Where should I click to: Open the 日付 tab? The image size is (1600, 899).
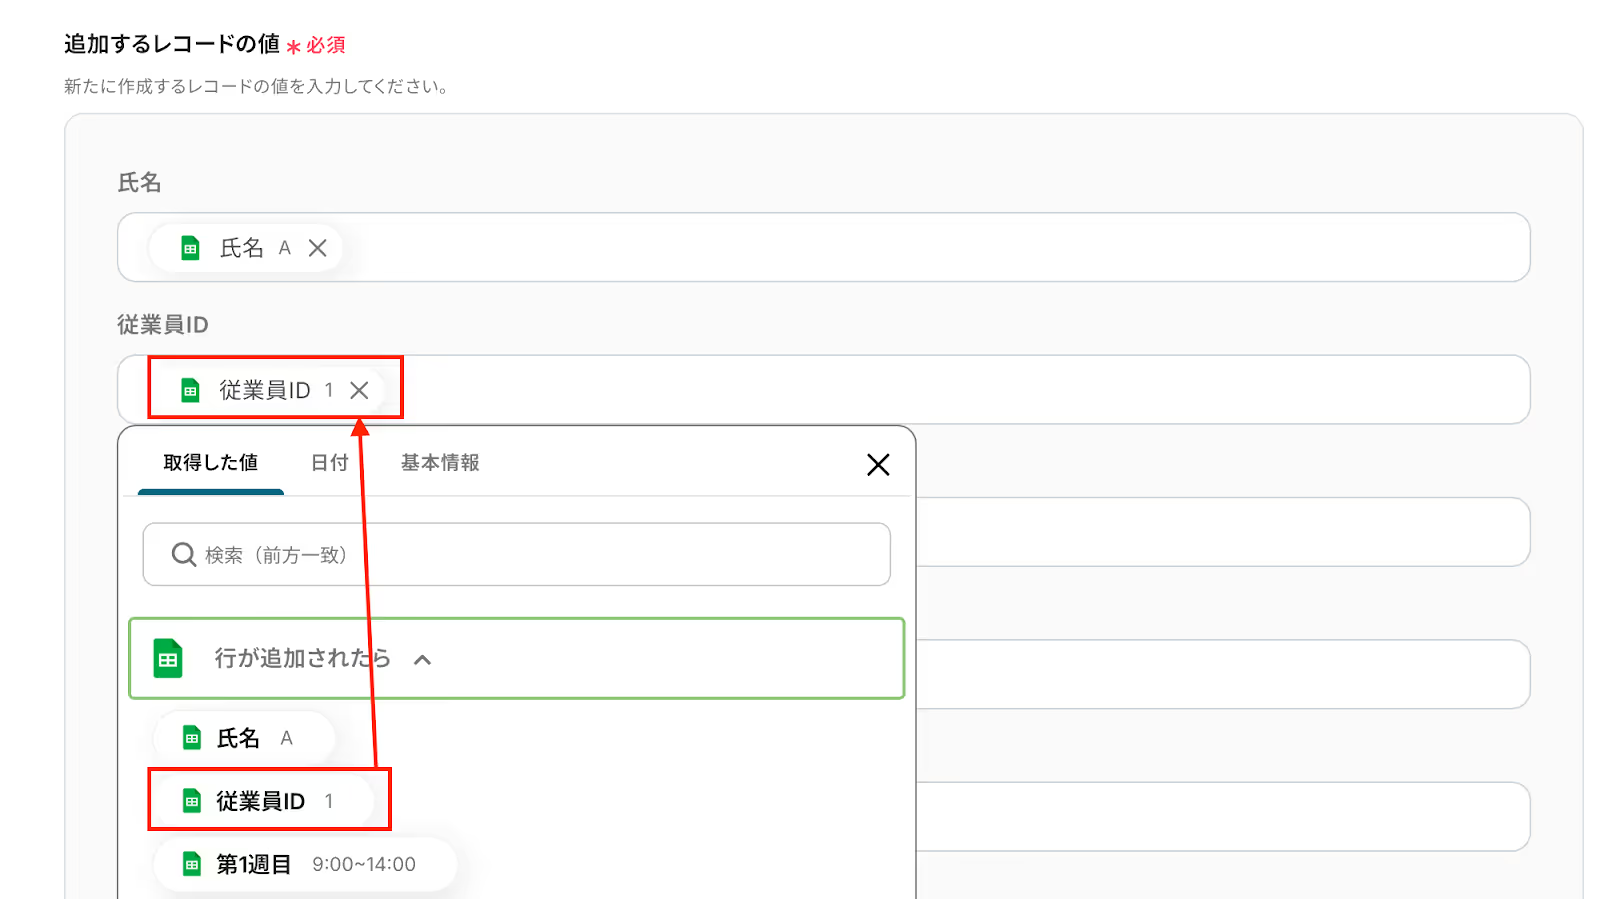point(329,463)
